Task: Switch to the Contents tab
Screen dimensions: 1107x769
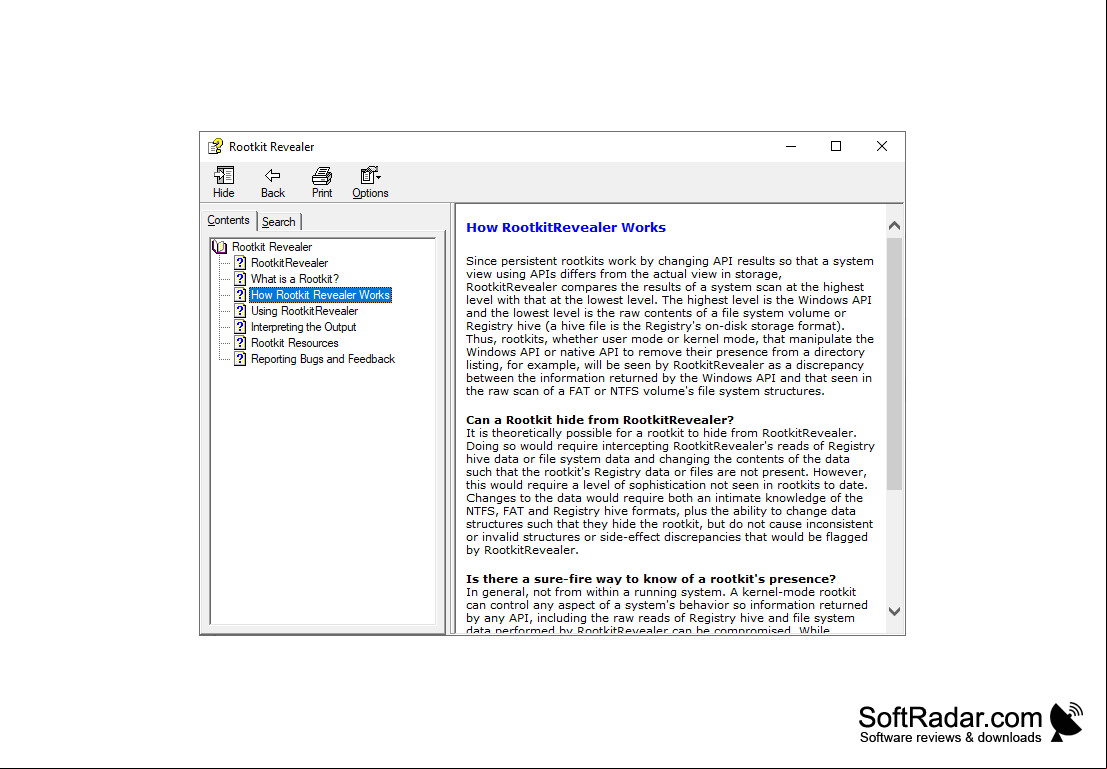Action: 229,220
